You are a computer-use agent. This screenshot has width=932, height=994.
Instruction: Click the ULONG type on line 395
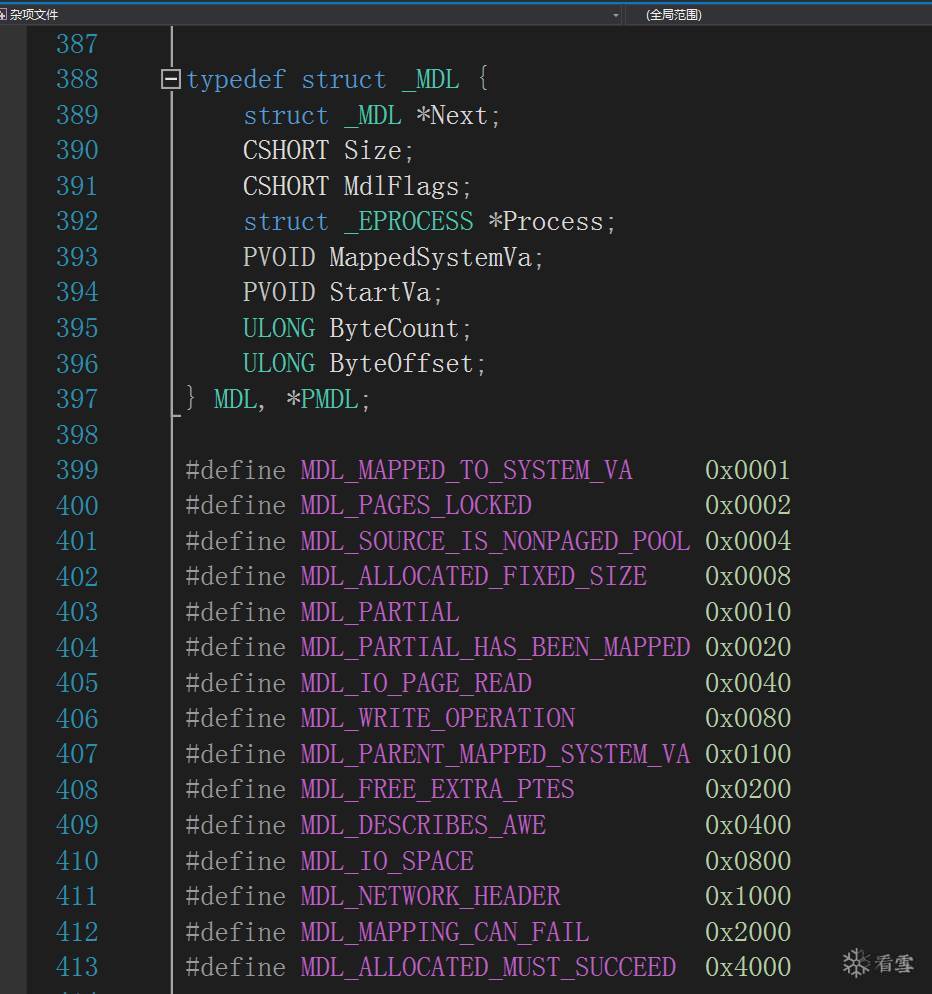(279, 328)
